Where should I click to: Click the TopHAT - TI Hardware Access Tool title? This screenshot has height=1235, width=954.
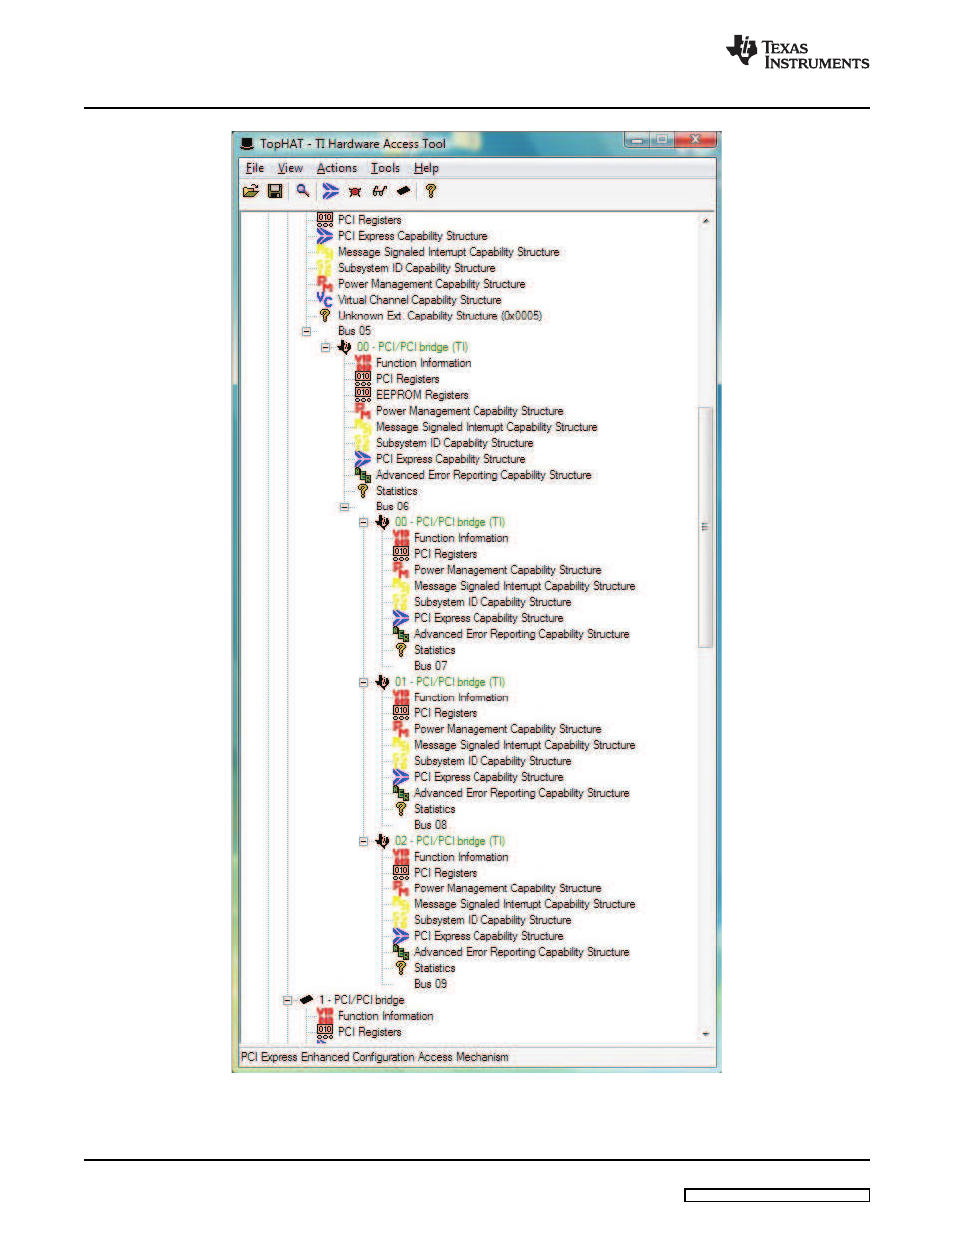(353, 144)
